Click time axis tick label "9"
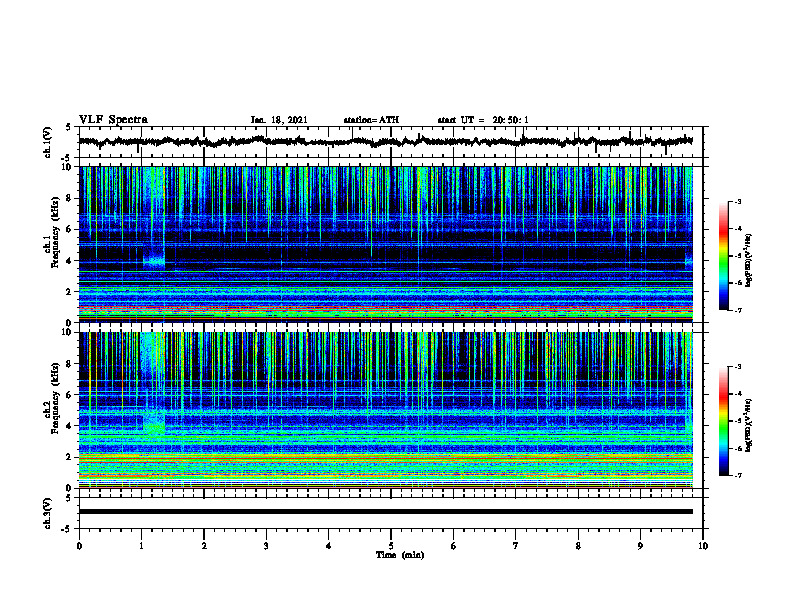This screenshot has width=792, height=612. point(640,546)
